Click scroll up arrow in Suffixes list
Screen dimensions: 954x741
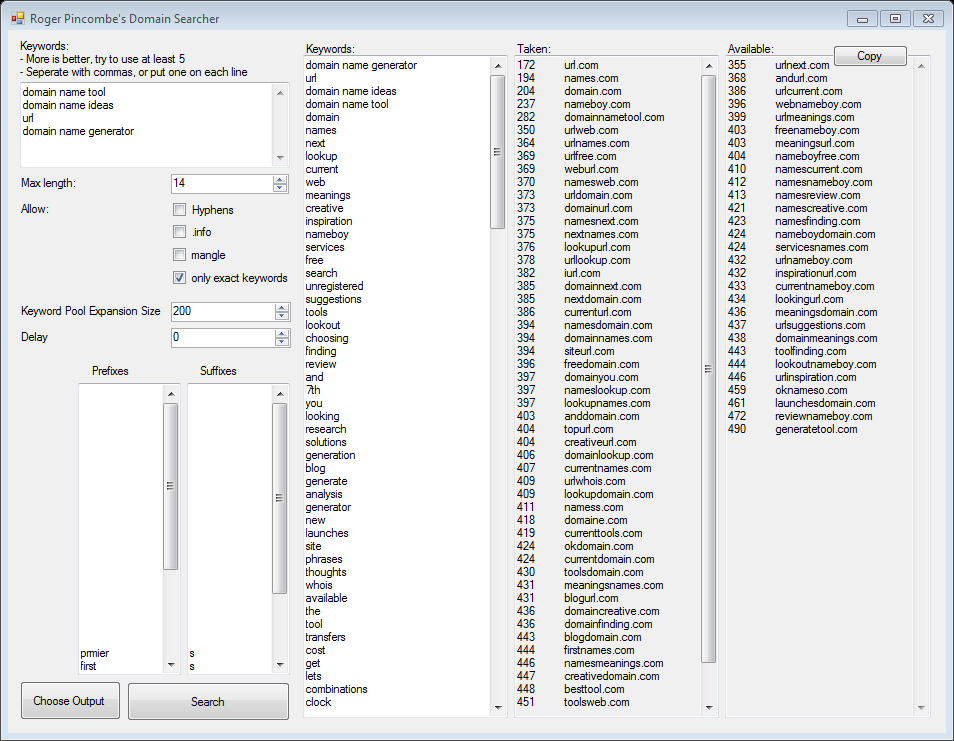click(279, 394)
